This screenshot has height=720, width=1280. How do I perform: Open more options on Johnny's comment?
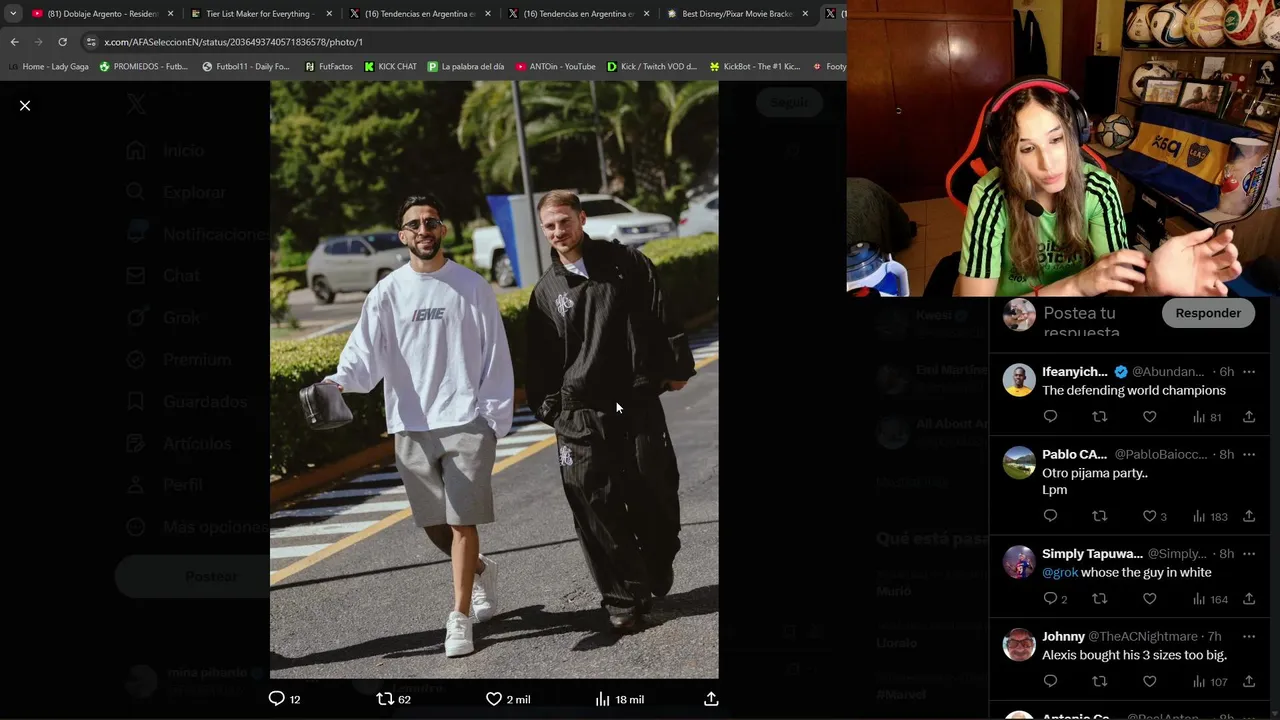[1249, 636]
